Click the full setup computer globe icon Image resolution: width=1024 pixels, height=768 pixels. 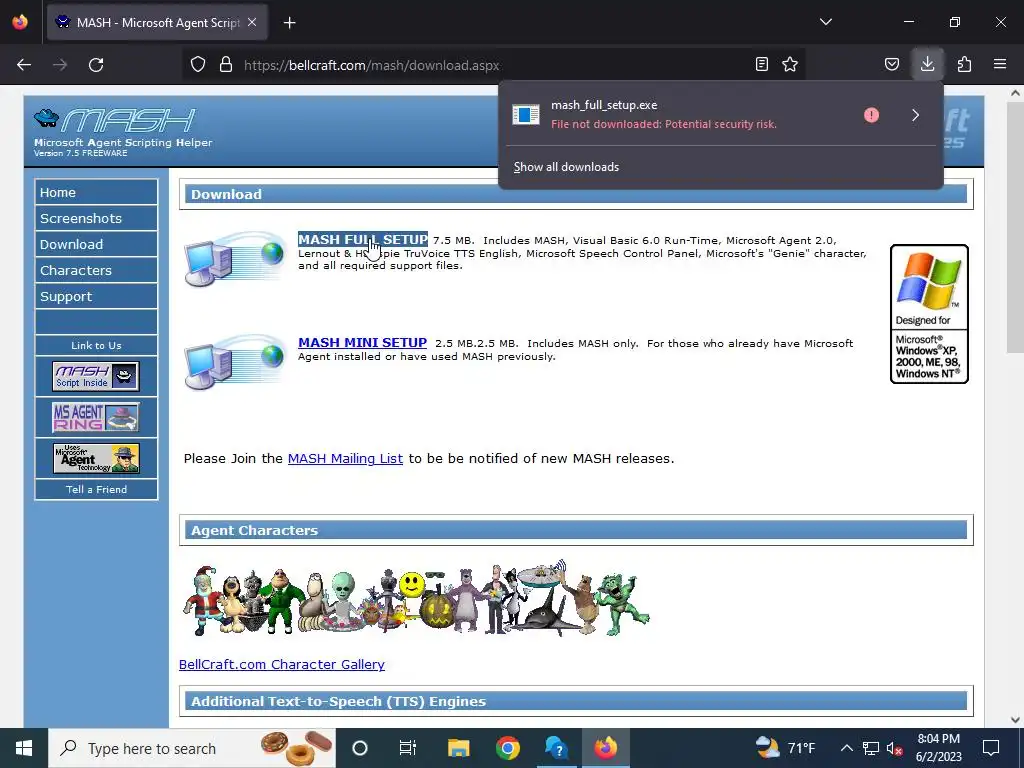(x=235, y=259)
